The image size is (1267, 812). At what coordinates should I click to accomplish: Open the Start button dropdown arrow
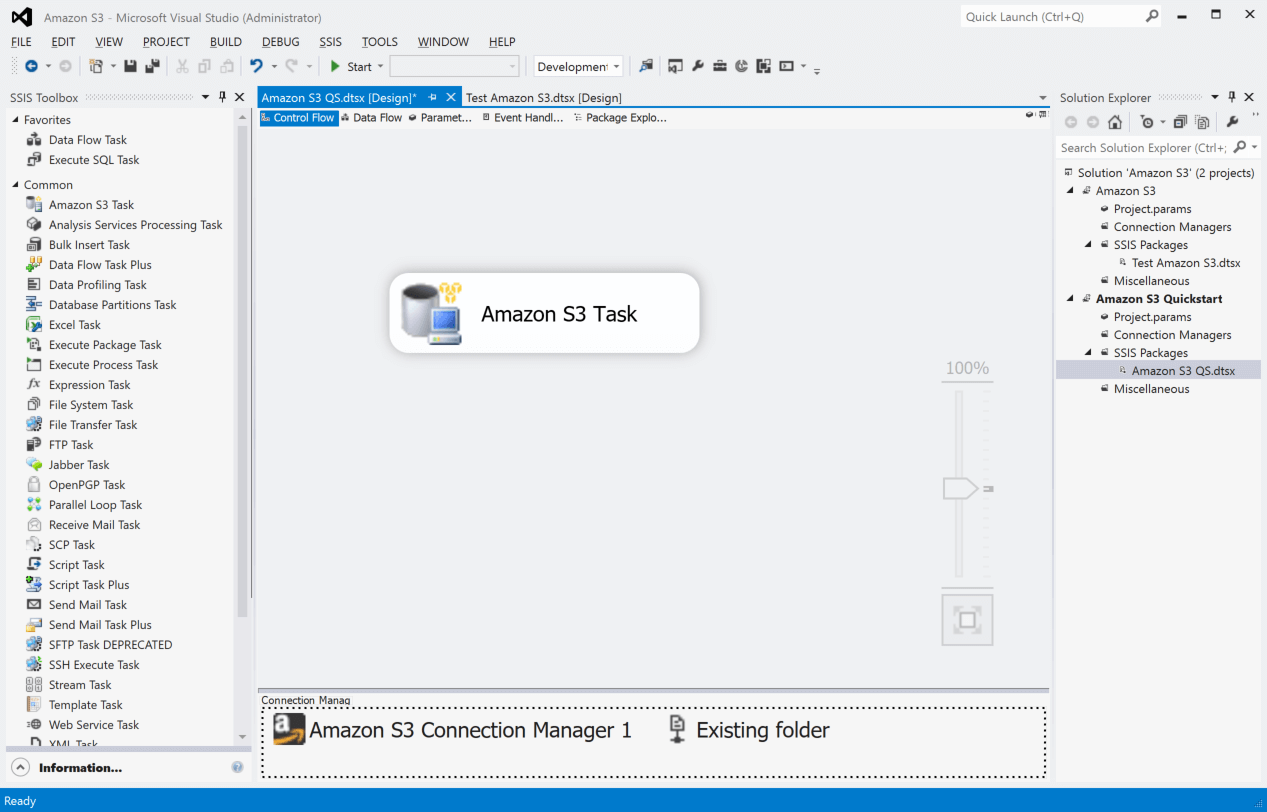click(x=380, y=67)
